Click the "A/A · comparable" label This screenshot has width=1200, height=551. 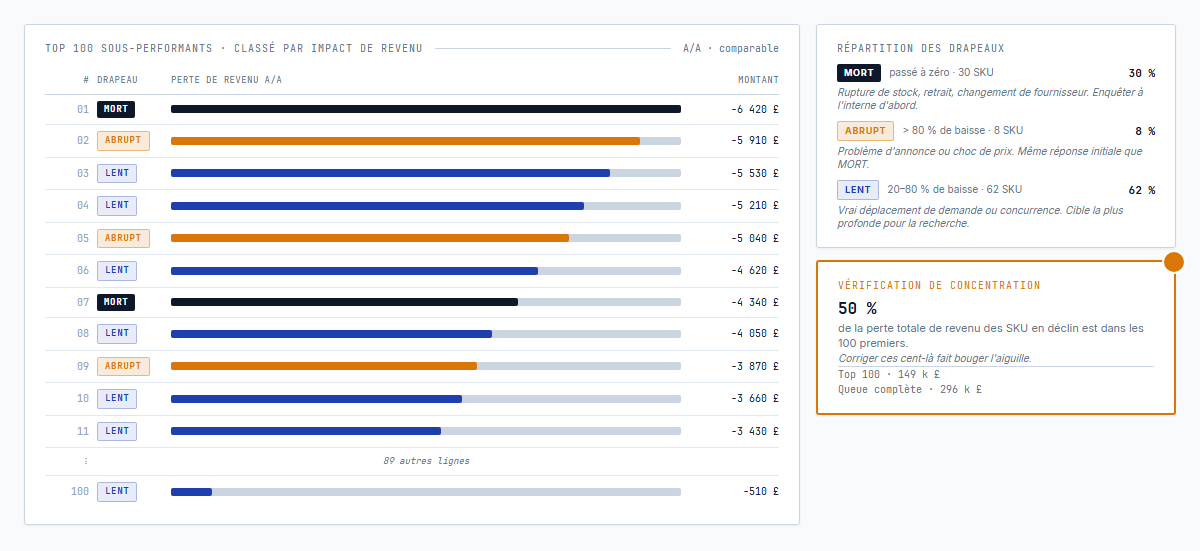[x=730, y=48]
